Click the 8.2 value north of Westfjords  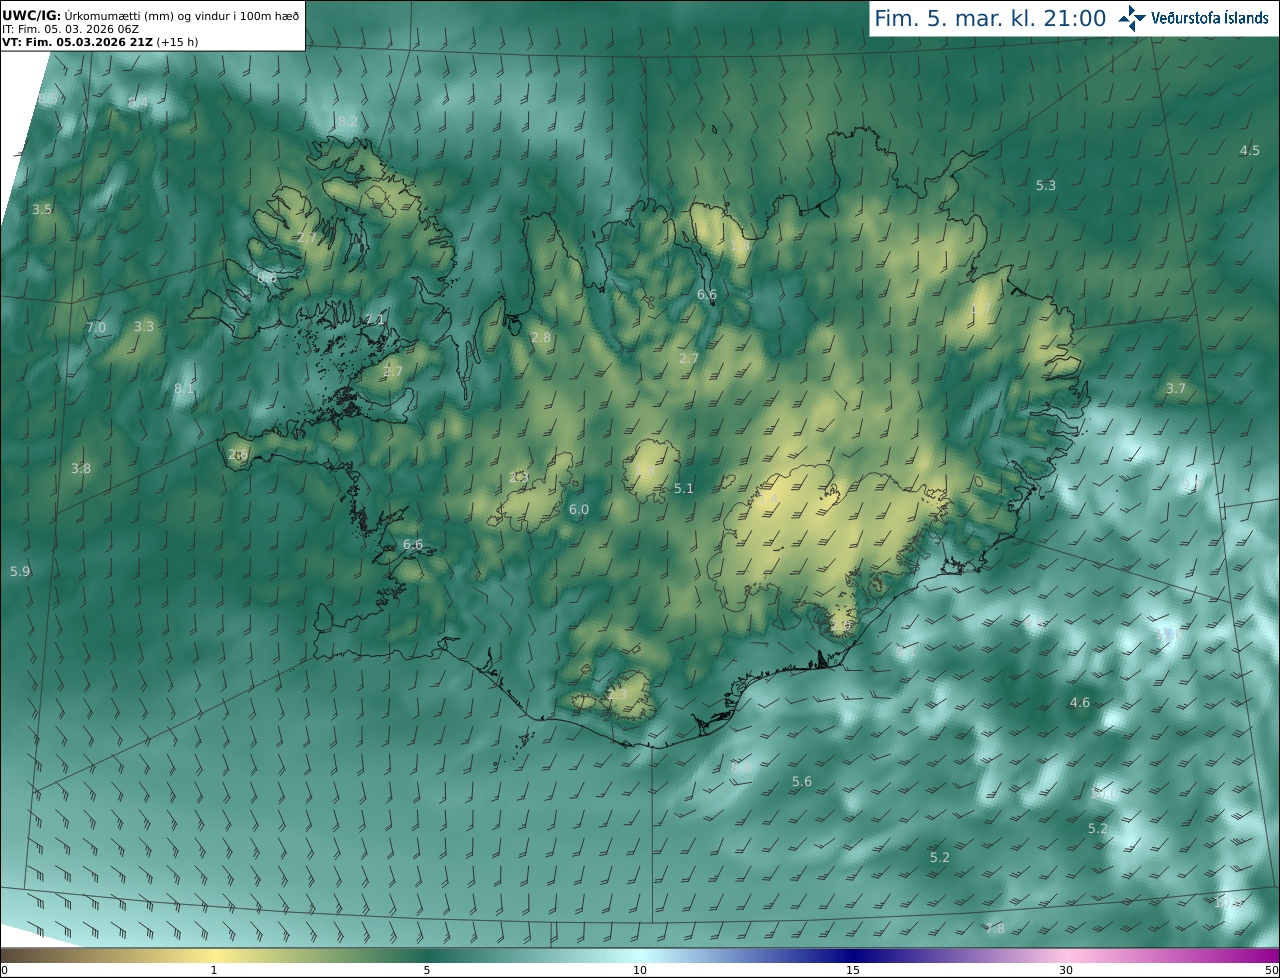pyautogui.click(x=347, y=121)
